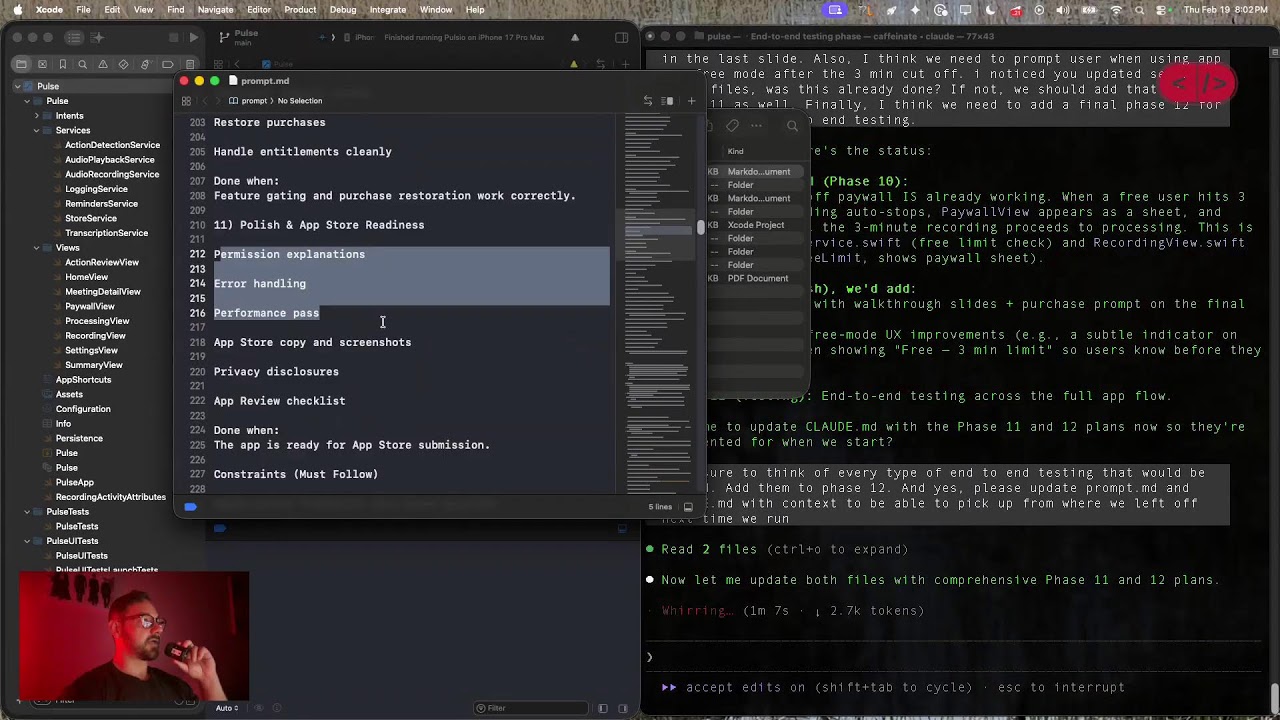Collapse the Pulse group folder
The image size is (1280, 720).
(x=27, y=101)
